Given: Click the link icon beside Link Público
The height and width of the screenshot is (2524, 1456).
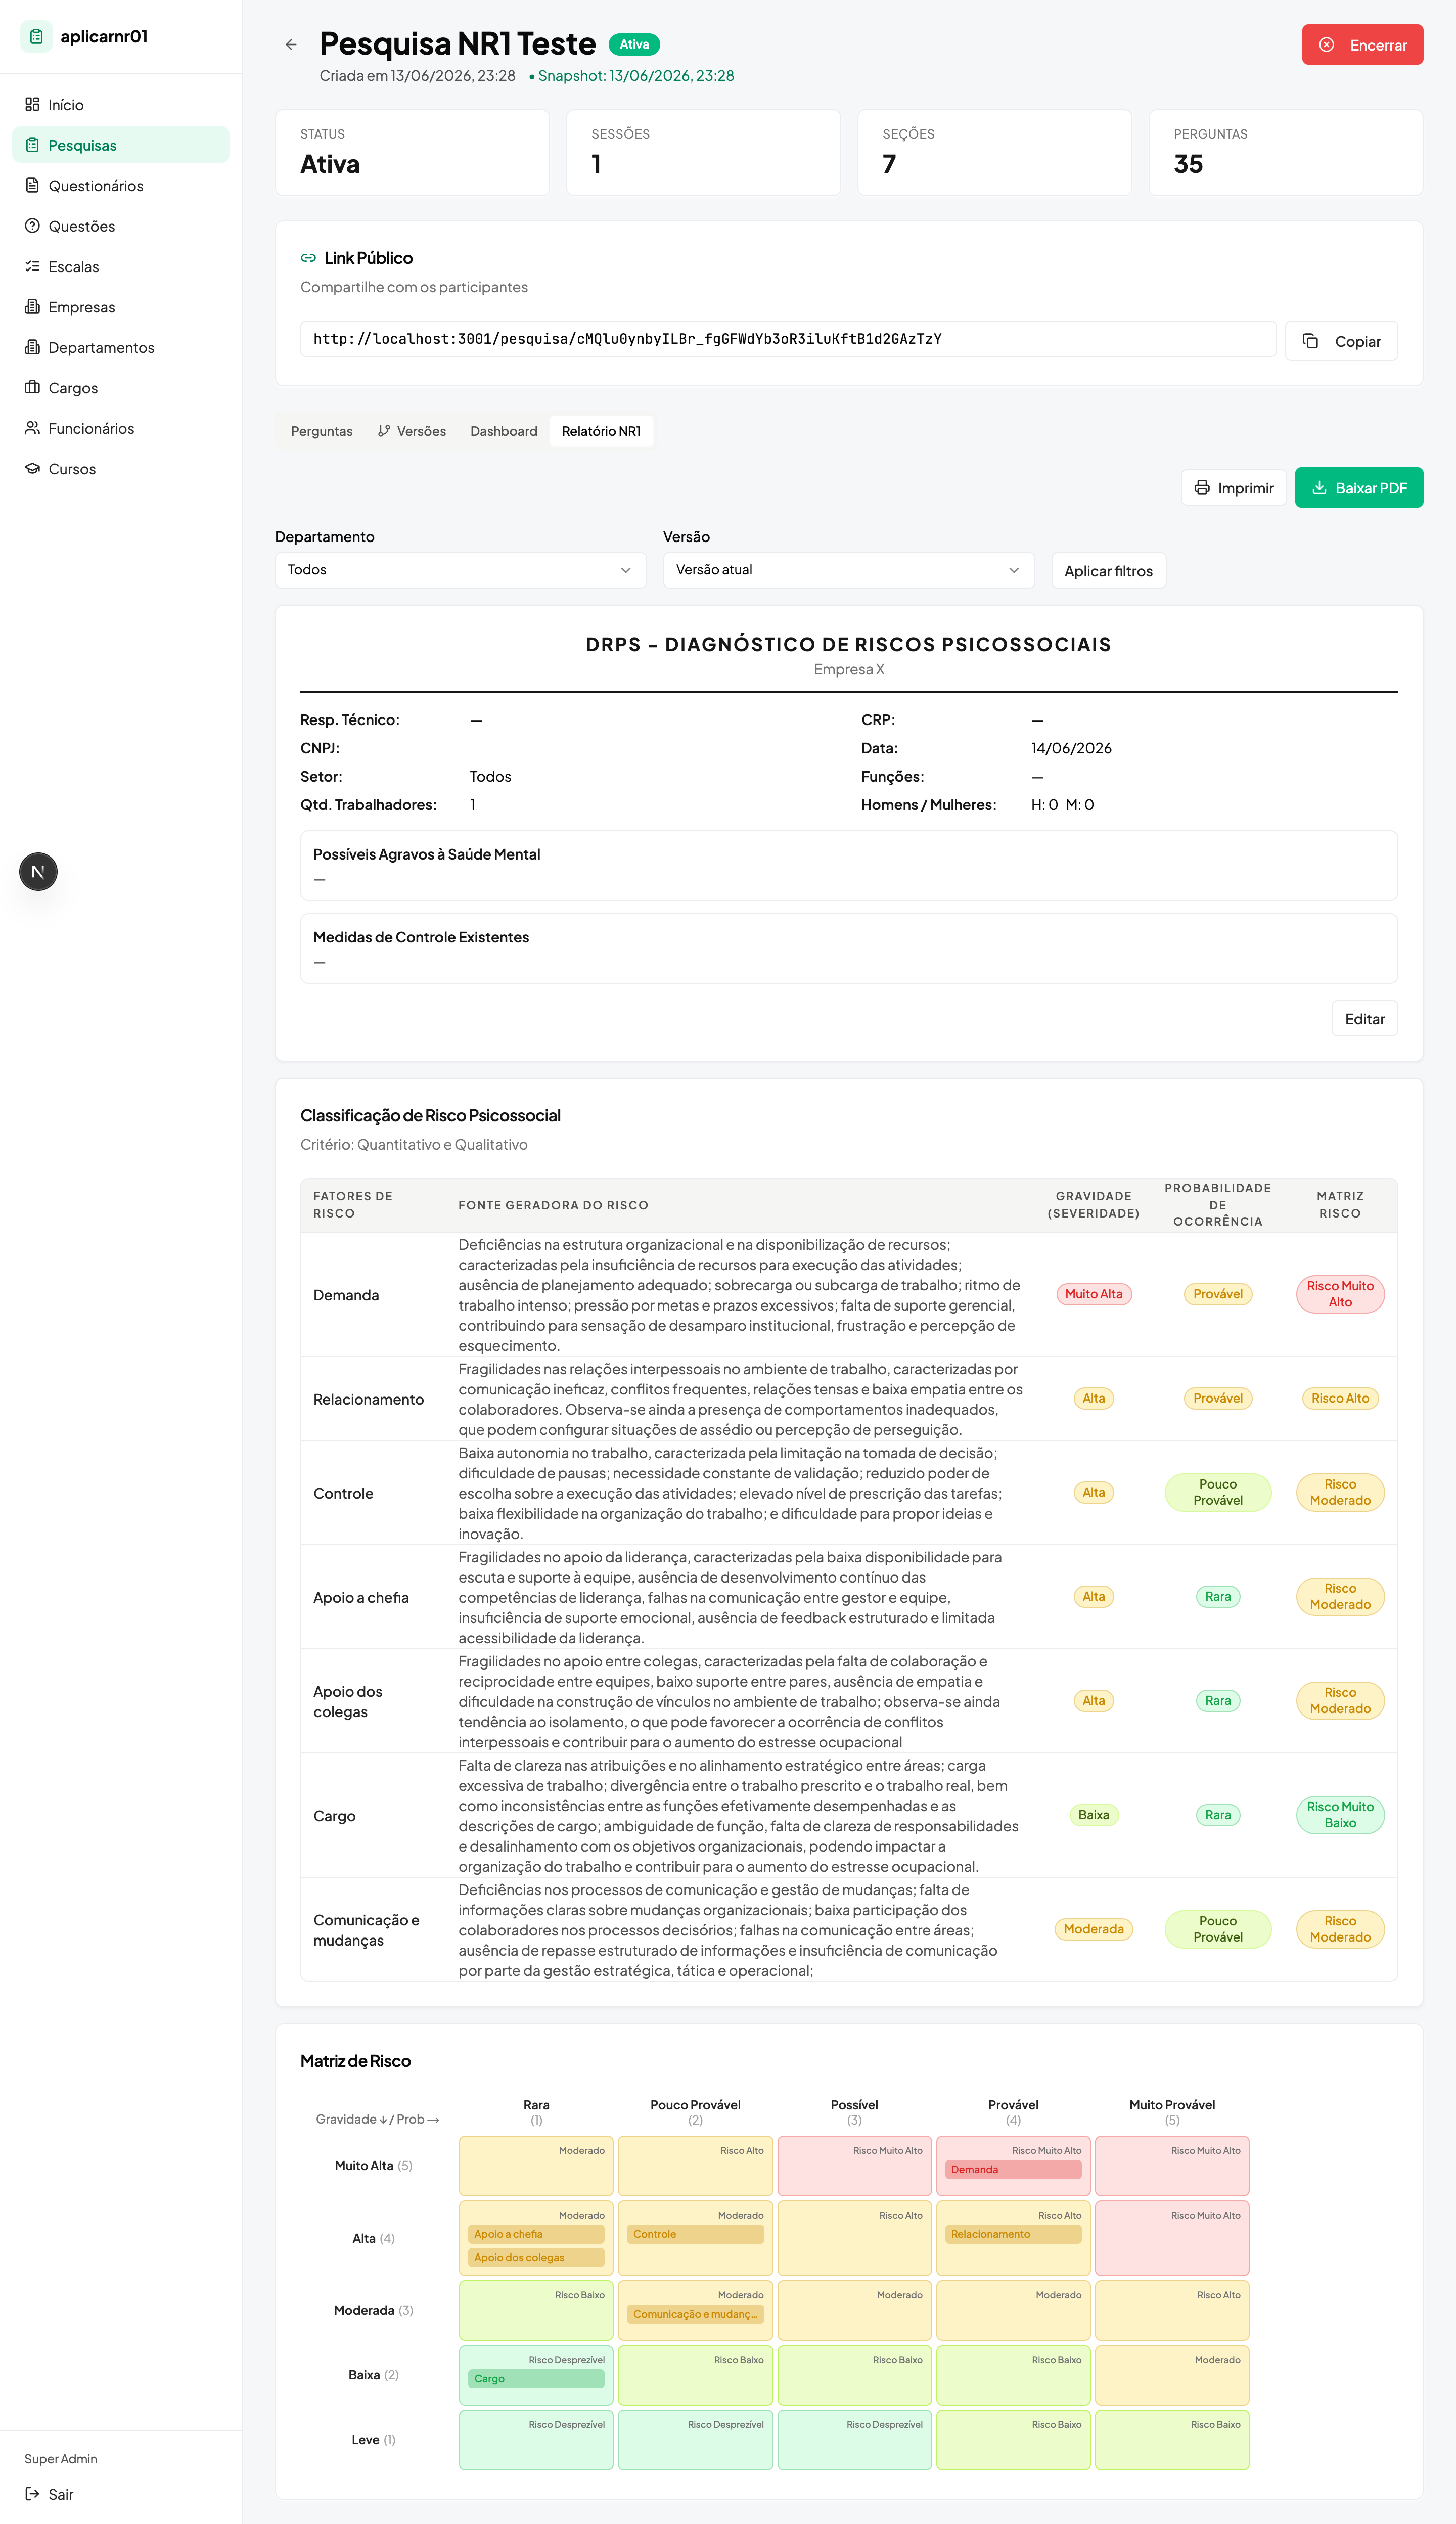Looking at the screenshot, I should pyautogui.click(x=308, y=258).
